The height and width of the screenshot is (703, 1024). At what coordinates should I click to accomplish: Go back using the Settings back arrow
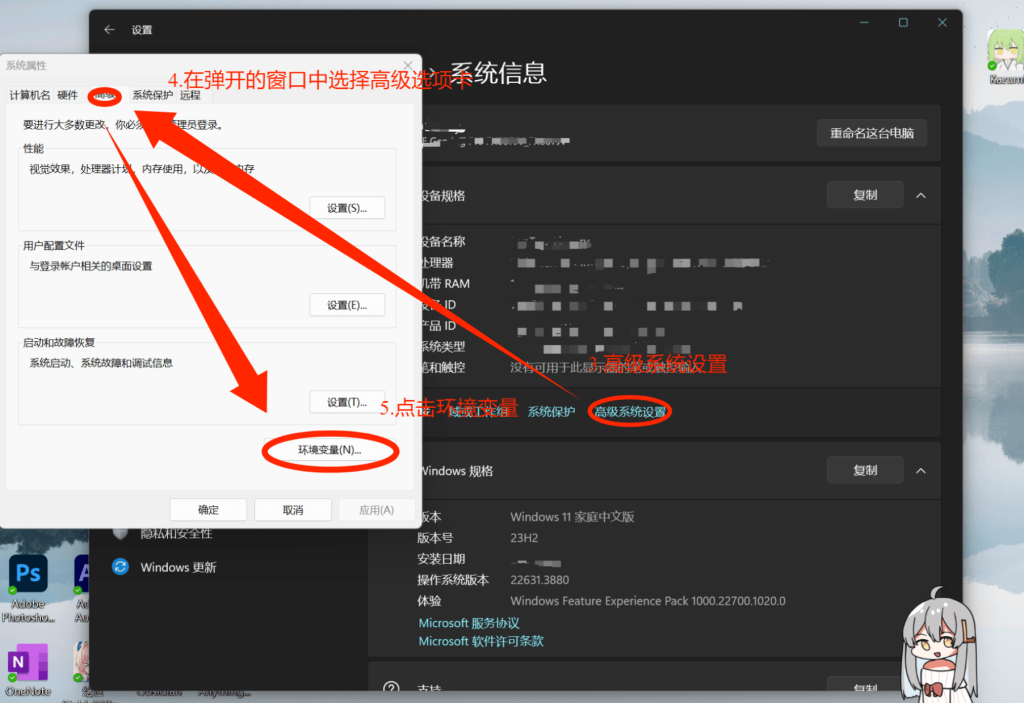(109, 29)
